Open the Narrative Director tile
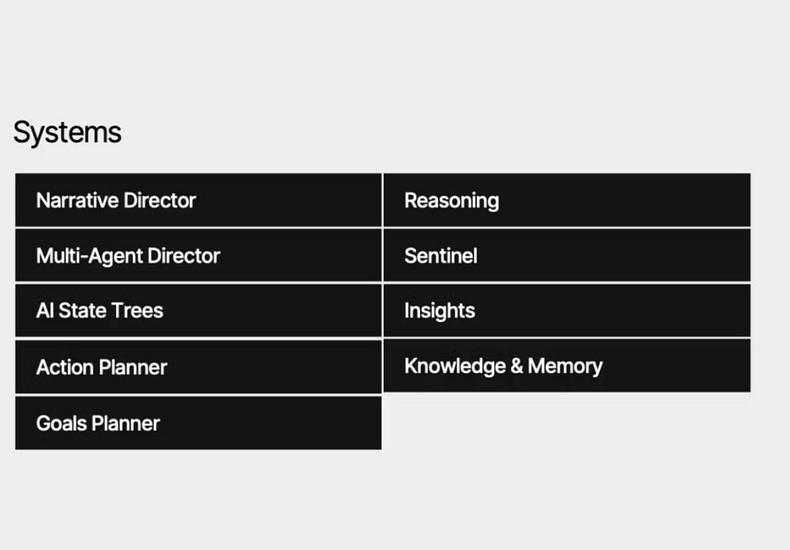Viewport: 790px width, 550px height. pyautogui.click(x=198, y=200)
